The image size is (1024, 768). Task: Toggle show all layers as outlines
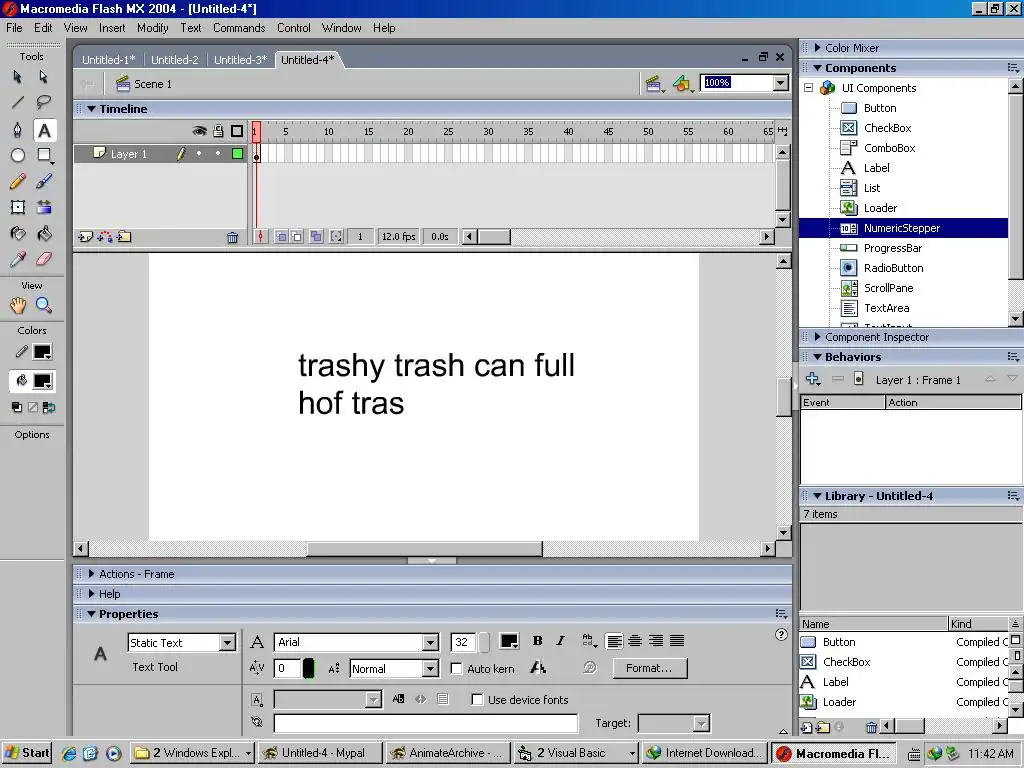click(237, 131)
